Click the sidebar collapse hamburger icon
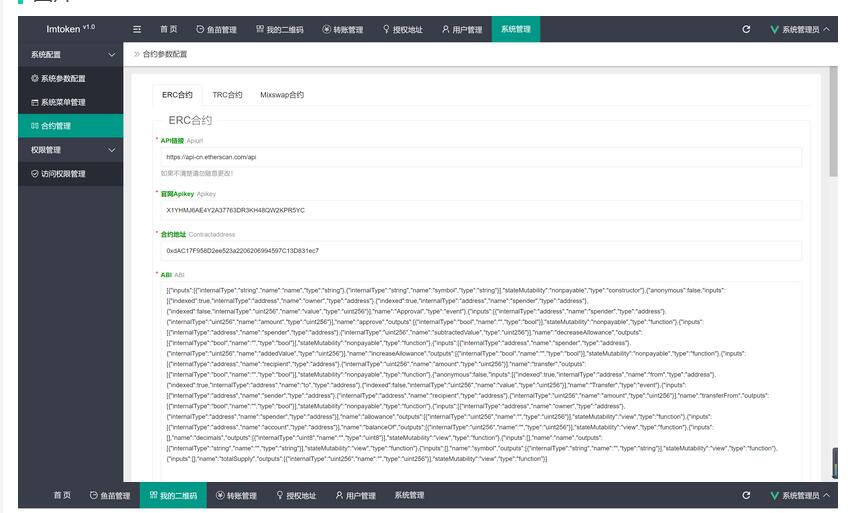This screenshot has height=513, width=853. pos(137,30)
